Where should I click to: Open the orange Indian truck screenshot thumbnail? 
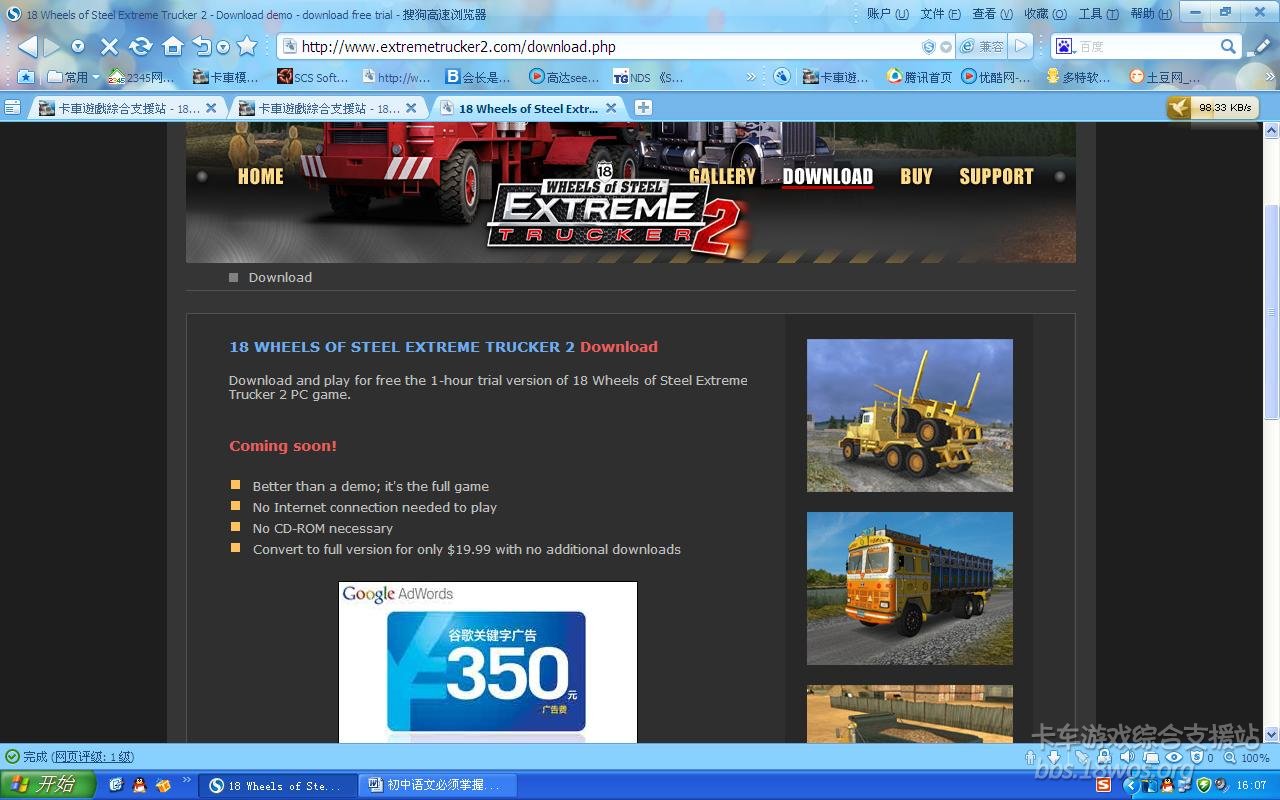(910, 588)
